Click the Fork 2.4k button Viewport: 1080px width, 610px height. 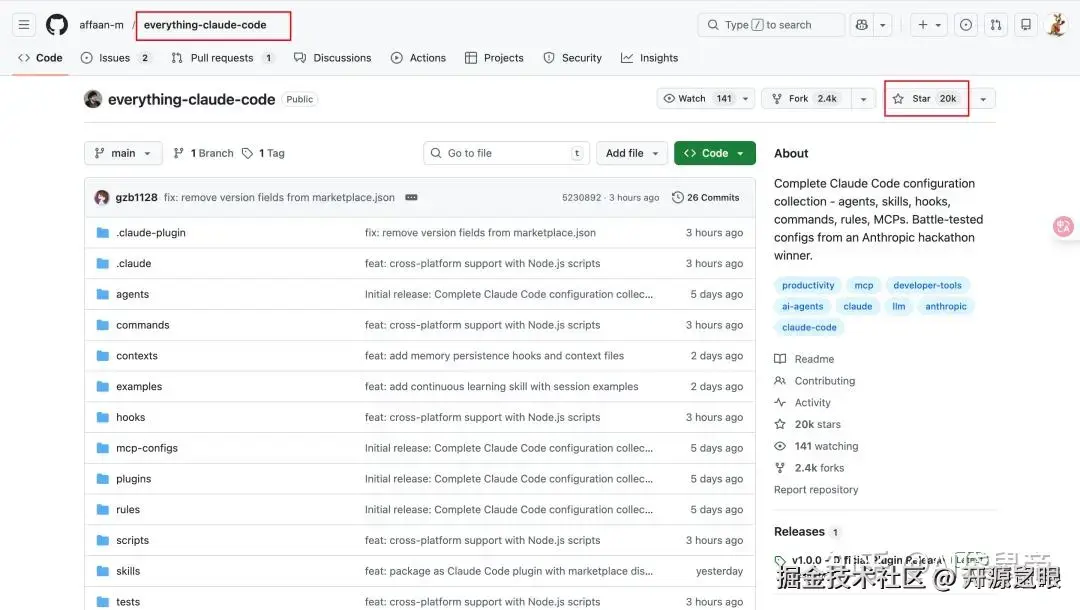[807, 98]
